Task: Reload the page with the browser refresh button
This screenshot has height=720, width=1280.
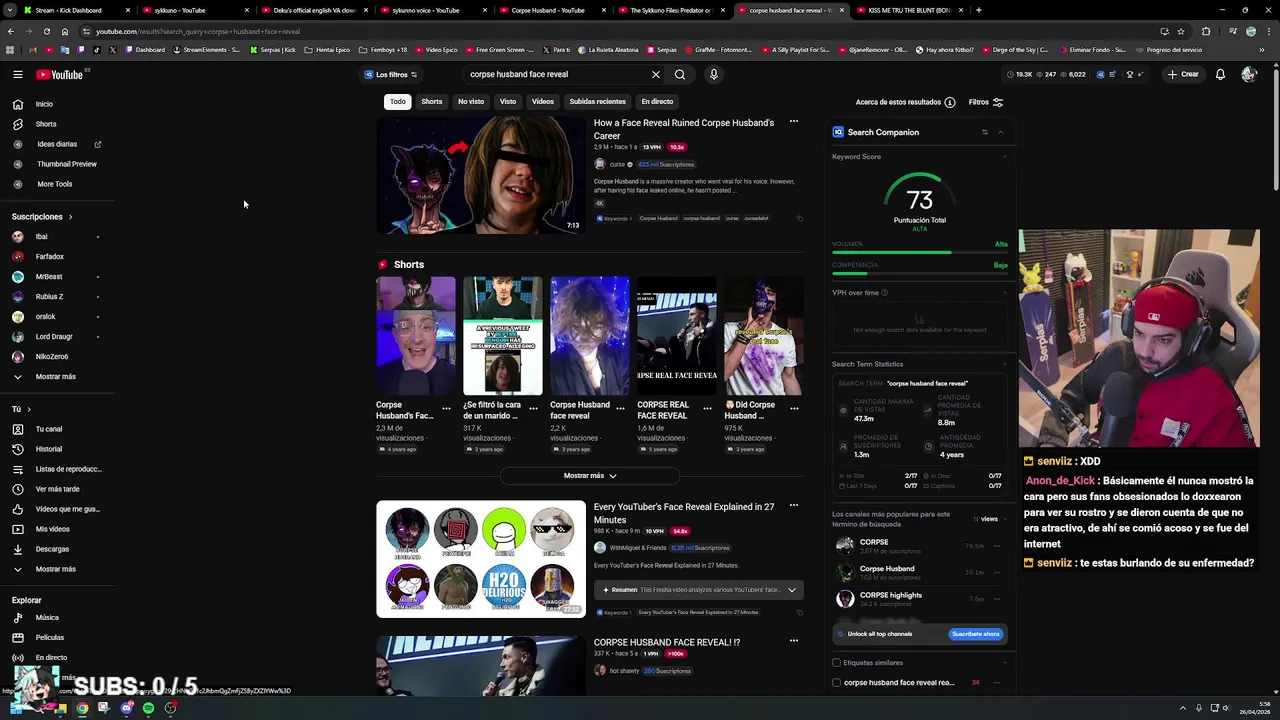Action: pyautogui.click(x=46, y=31)
